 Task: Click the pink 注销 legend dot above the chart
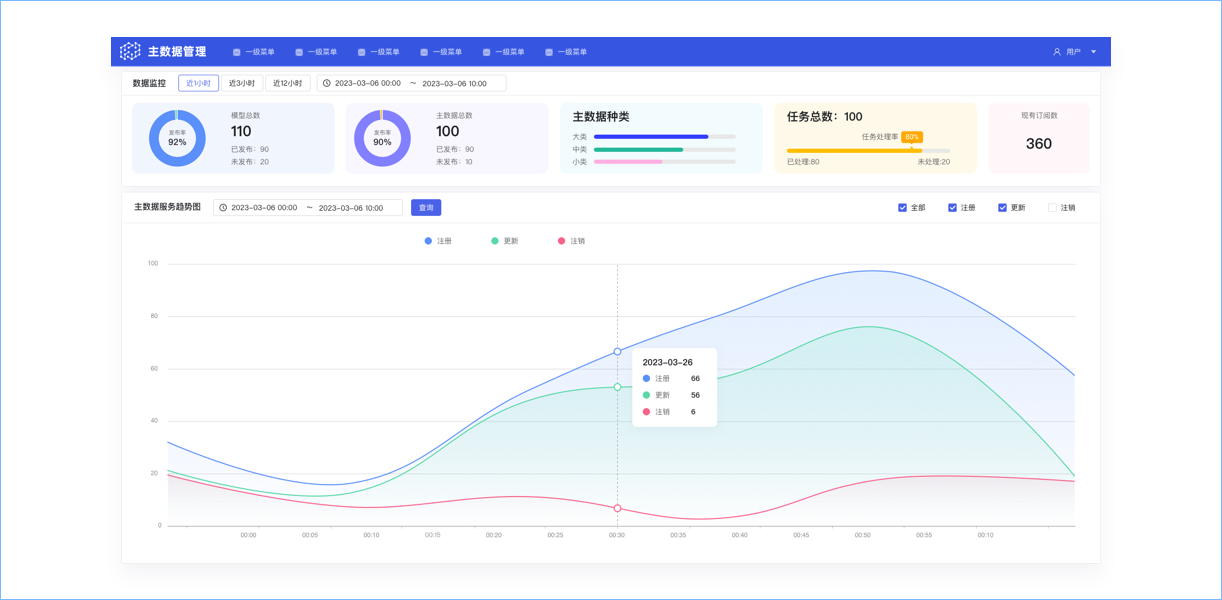[561, 241]
